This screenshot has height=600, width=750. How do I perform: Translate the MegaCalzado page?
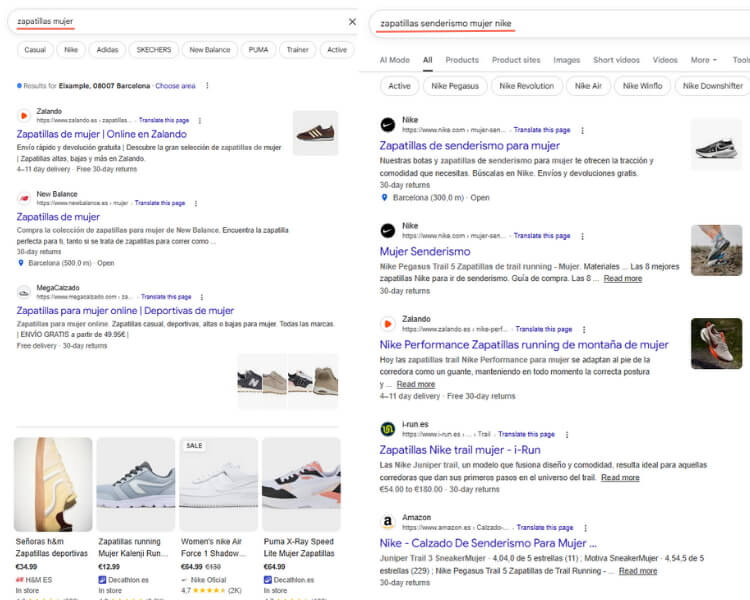coord(166,297)
